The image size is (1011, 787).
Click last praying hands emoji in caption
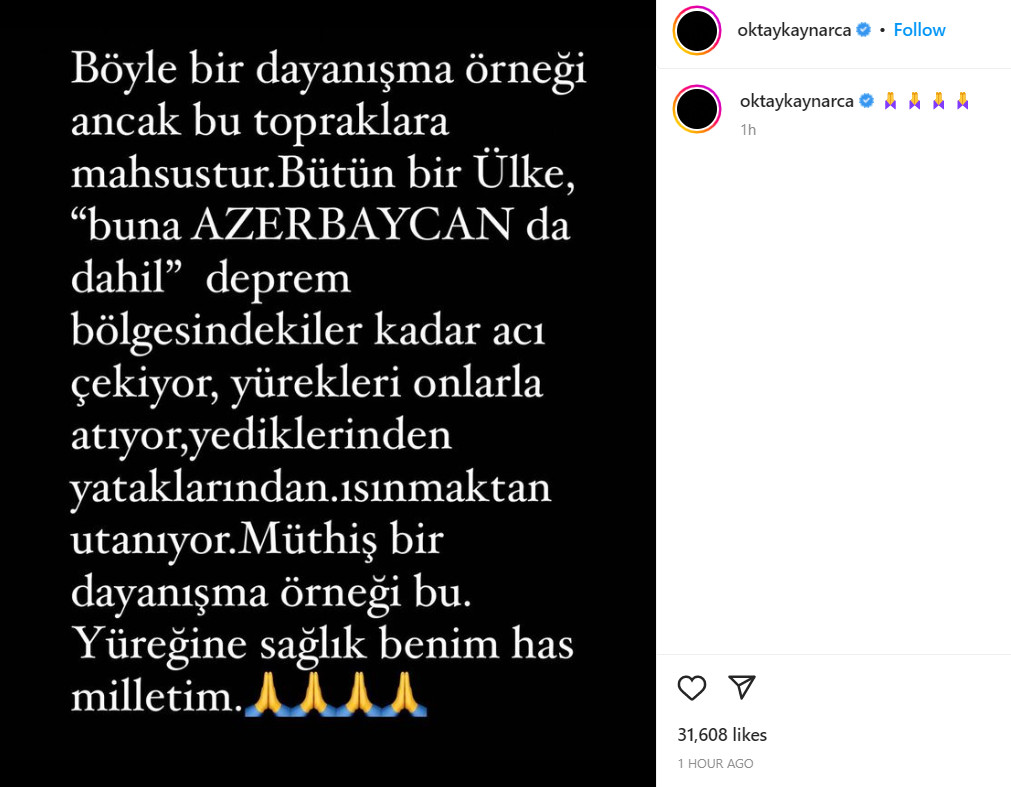pos(963,101)
